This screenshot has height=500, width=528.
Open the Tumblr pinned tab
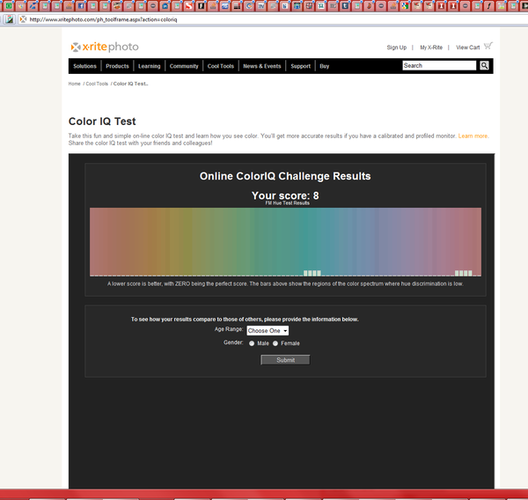coord(345,6)
